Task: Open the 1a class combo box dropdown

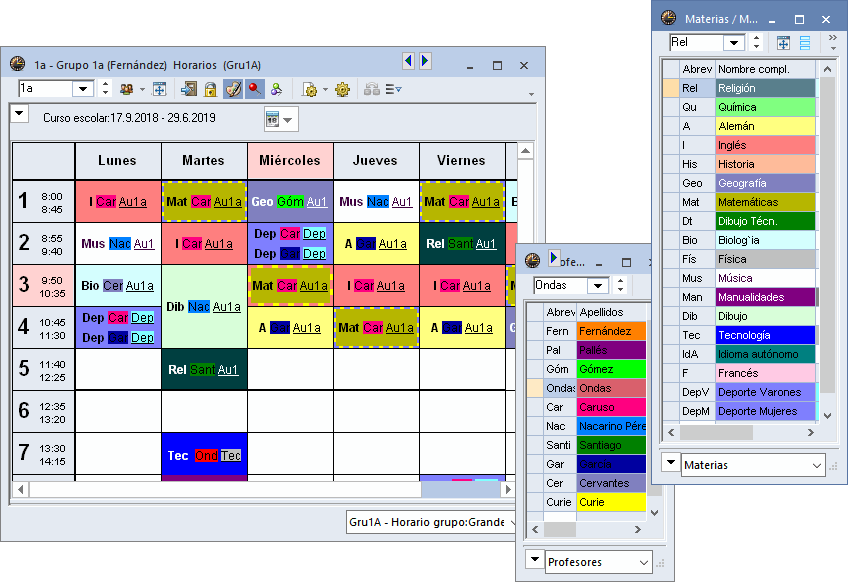Action: (x=83, y=89)
